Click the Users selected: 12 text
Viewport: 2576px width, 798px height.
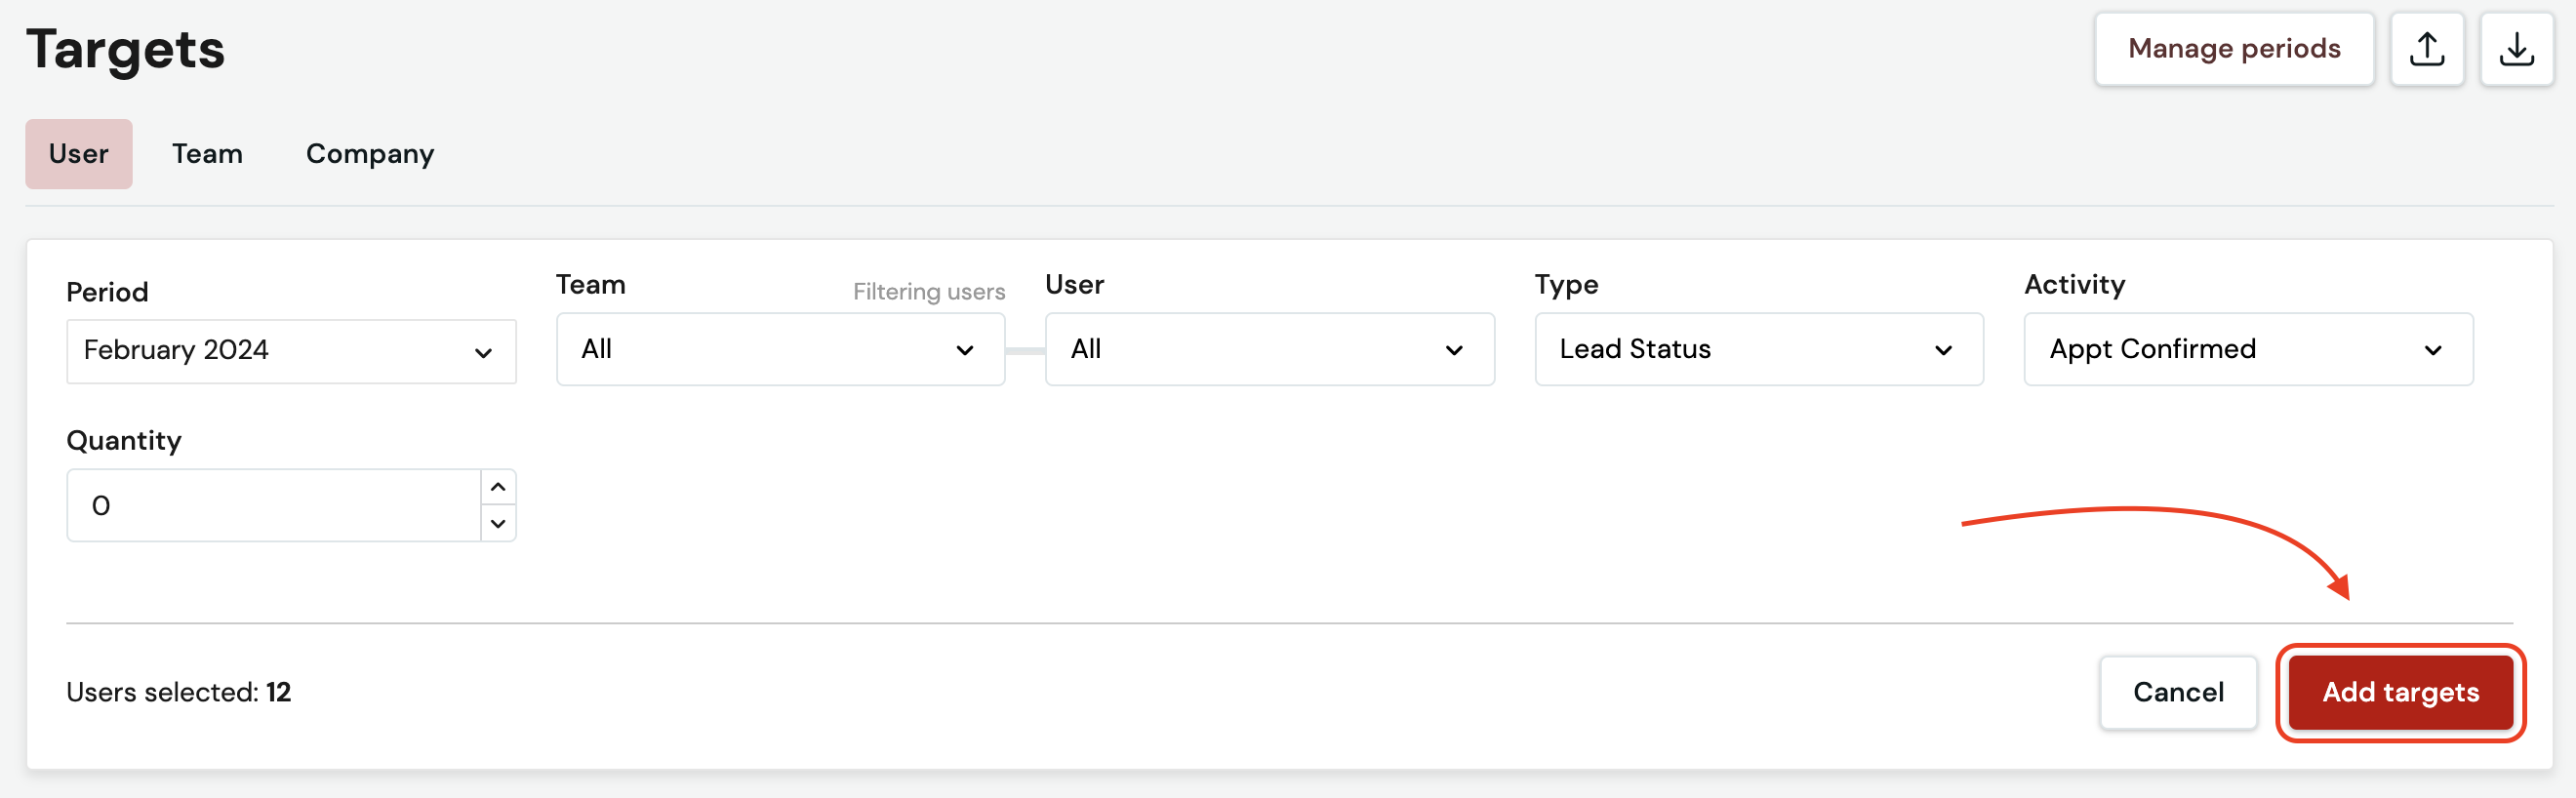[x=179, y=692]
